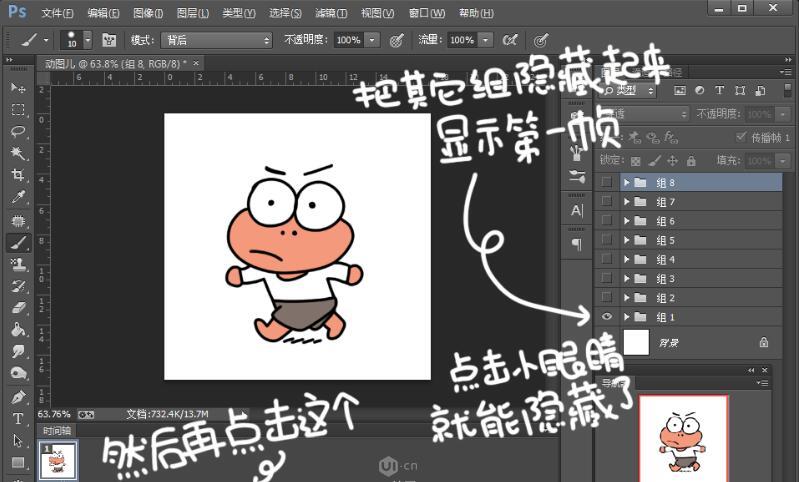Click lock transparent pixels icon
The width and height of the screenshot is (799, 482).
635,162
